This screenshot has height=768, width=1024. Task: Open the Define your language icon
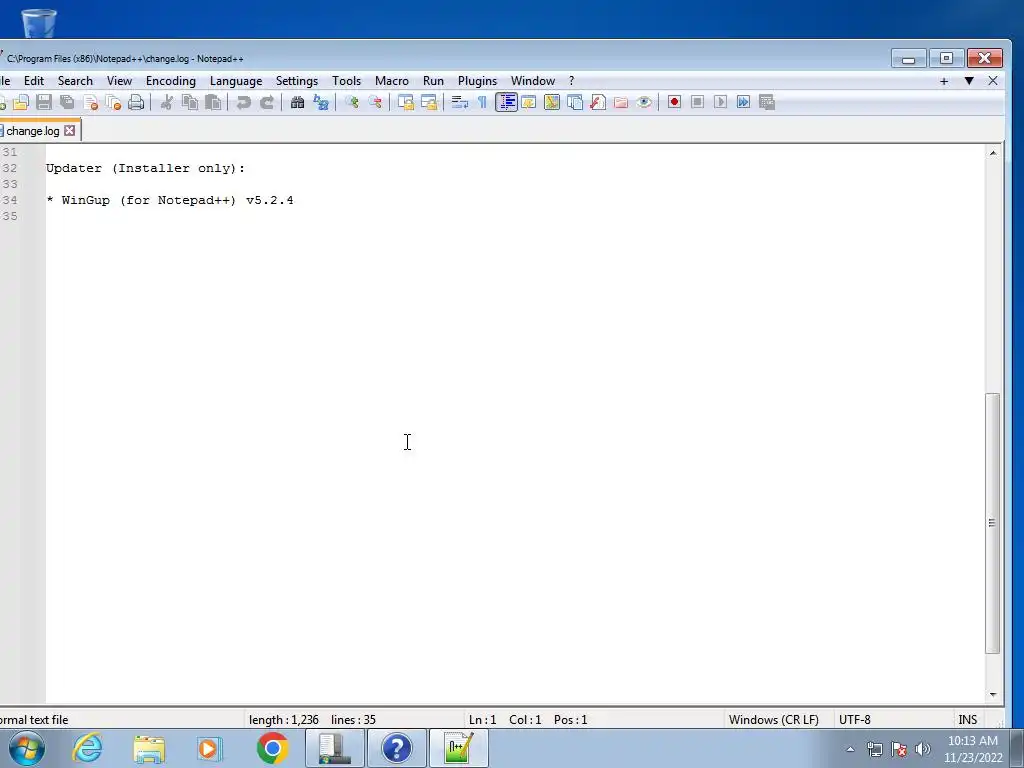pos(529,103)
